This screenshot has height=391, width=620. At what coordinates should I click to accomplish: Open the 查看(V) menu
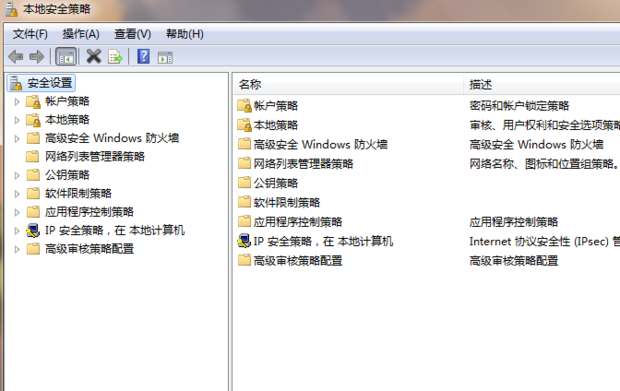tap(132, 34)
